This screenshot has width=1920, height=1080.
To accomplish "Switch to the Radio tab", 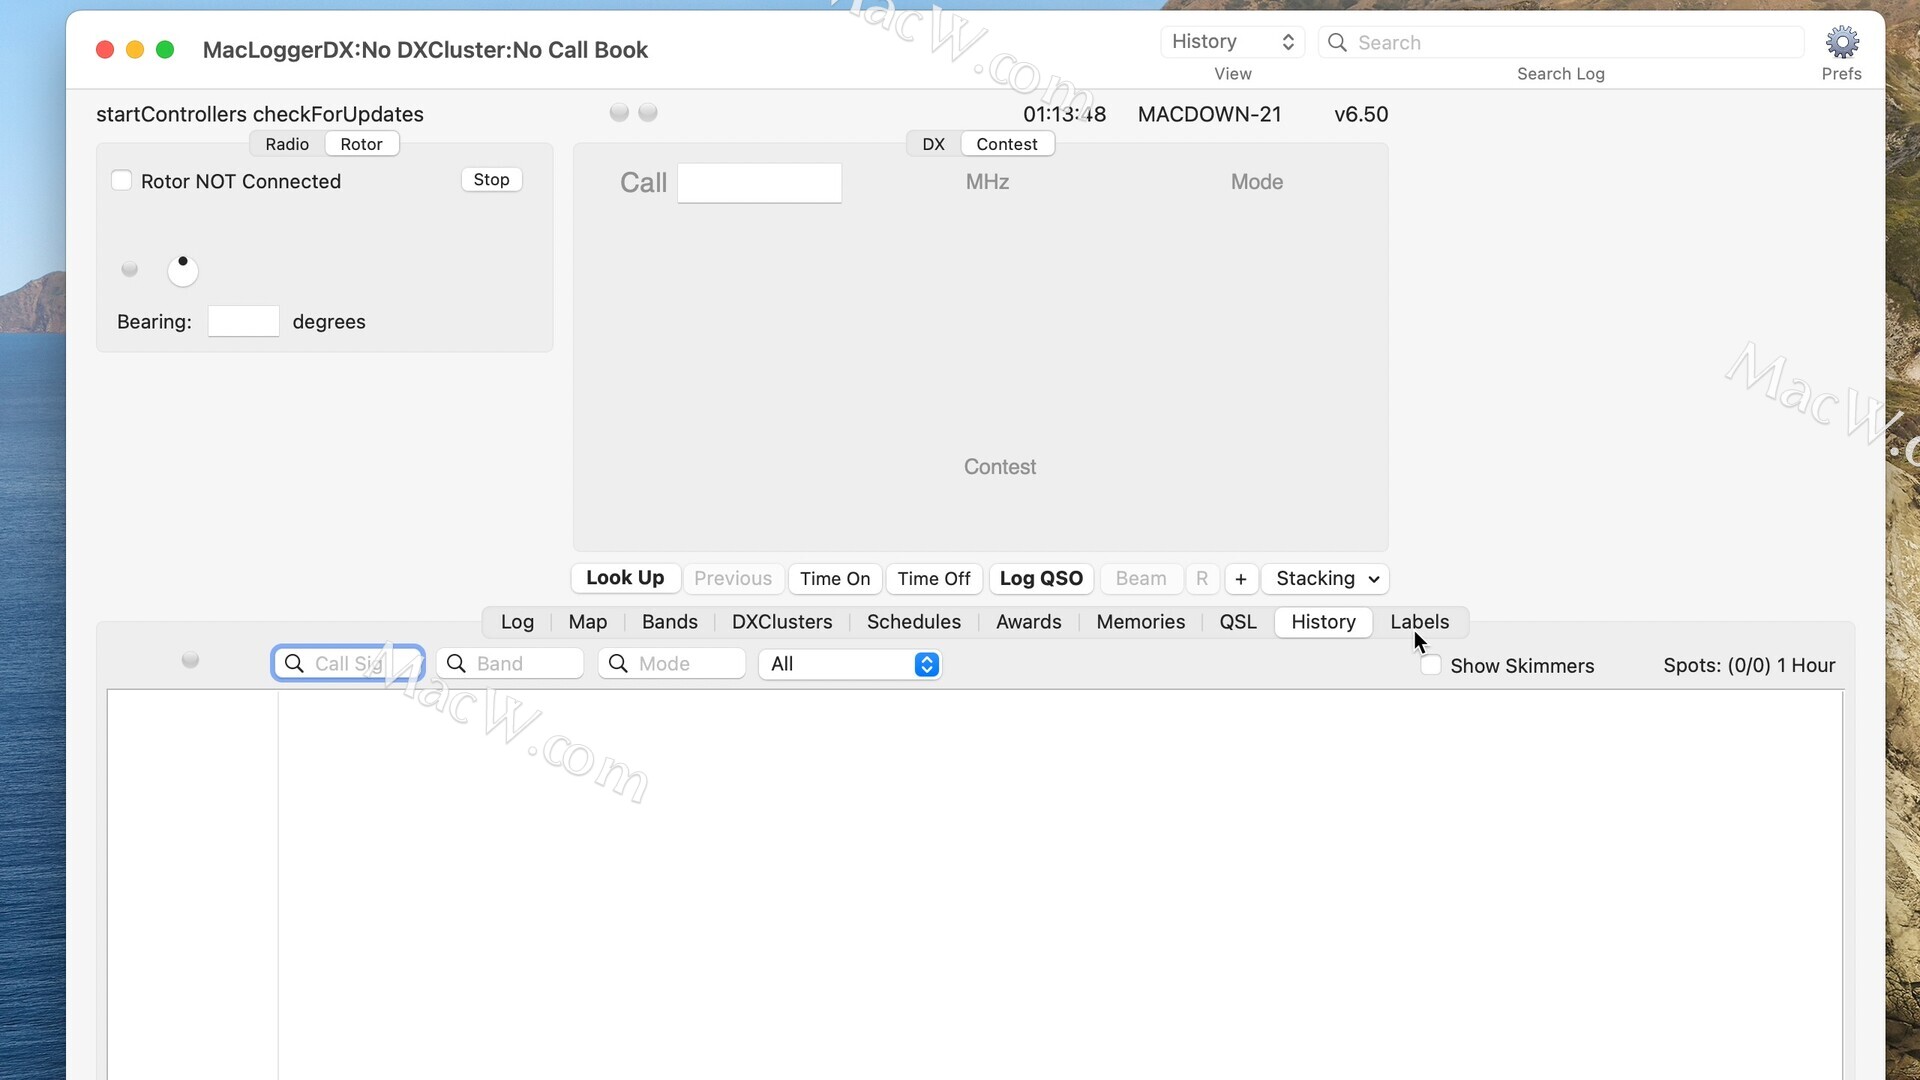I will point(287,144).
